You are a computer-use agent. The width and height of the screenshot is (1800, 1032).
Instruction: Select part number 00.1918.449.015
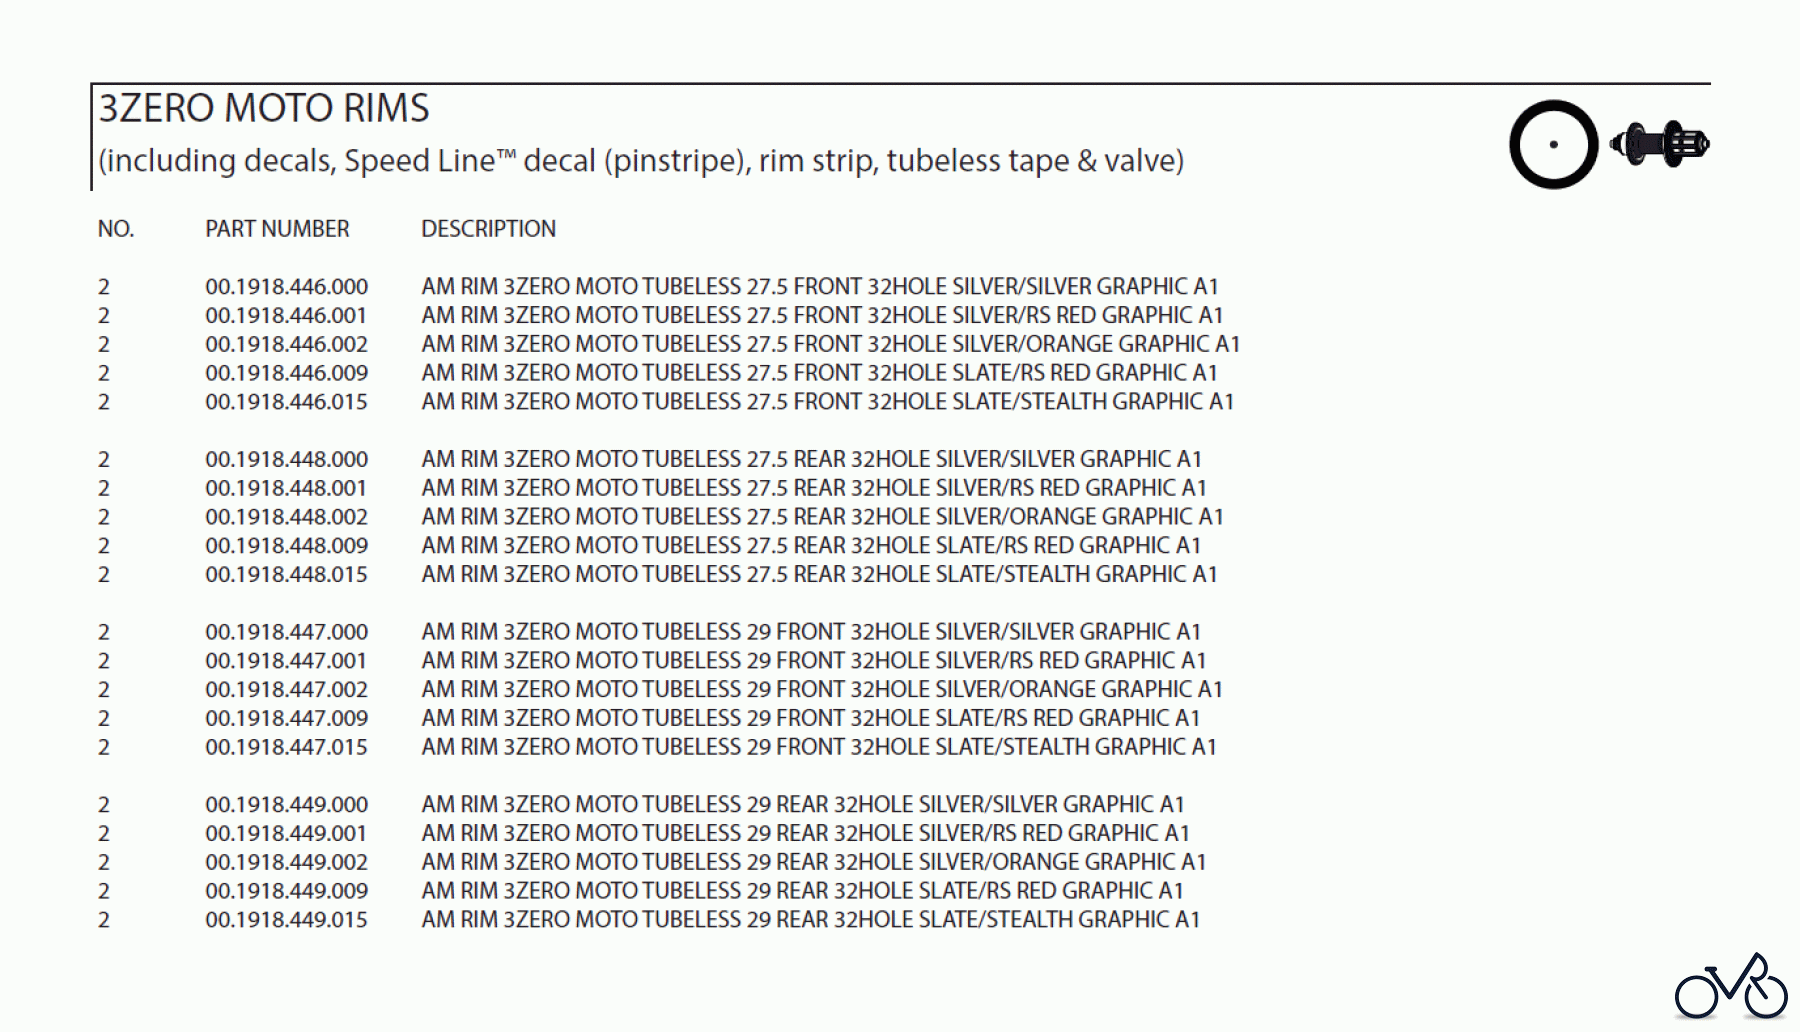click(286, 920)
